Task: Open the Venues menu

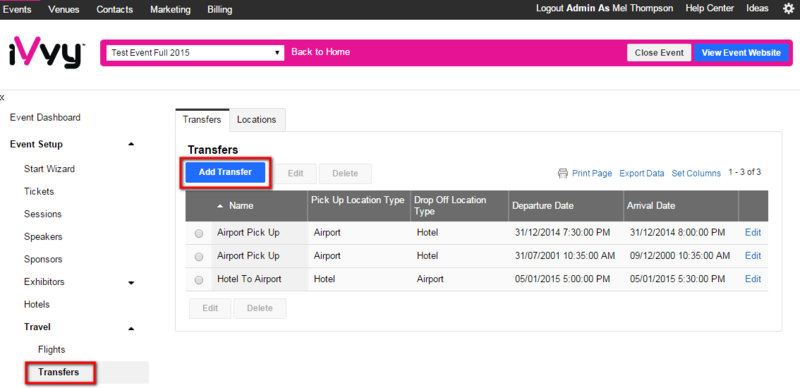Action: pyautogui.click(x=64, y=9)
